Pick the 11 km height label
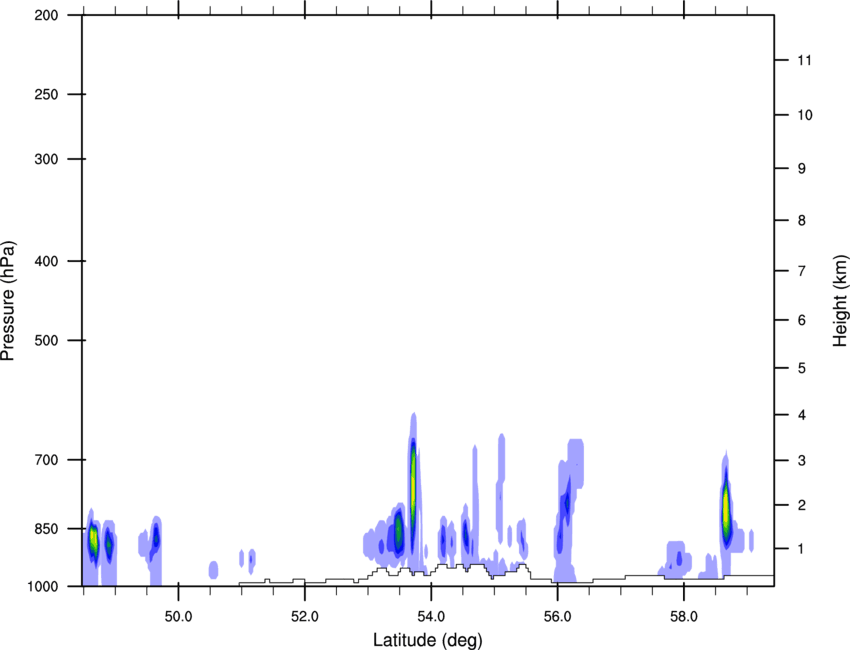This screenshot has width=850, height=650. (x=804, y=60)
